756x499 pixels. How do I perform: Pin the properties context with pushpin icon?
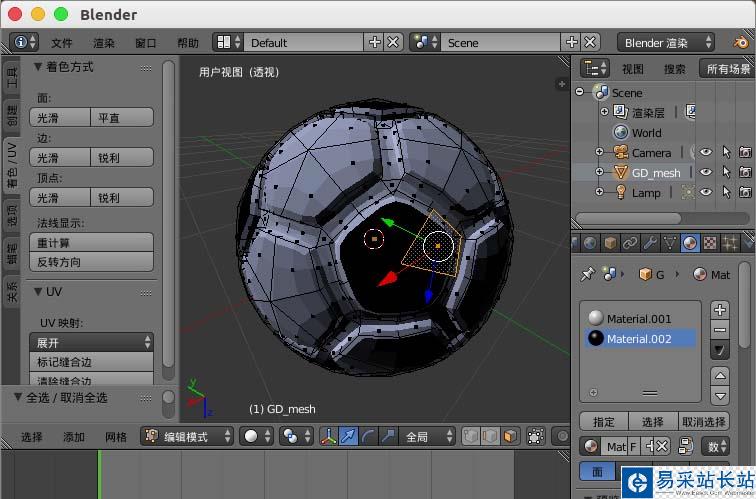click(x=588, y=275)
